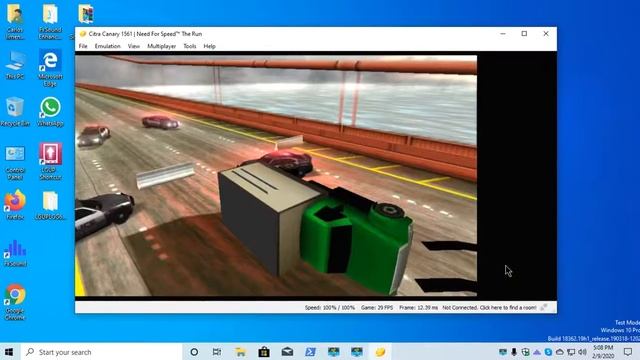Open the File menu in Citra

click(83, 46)
